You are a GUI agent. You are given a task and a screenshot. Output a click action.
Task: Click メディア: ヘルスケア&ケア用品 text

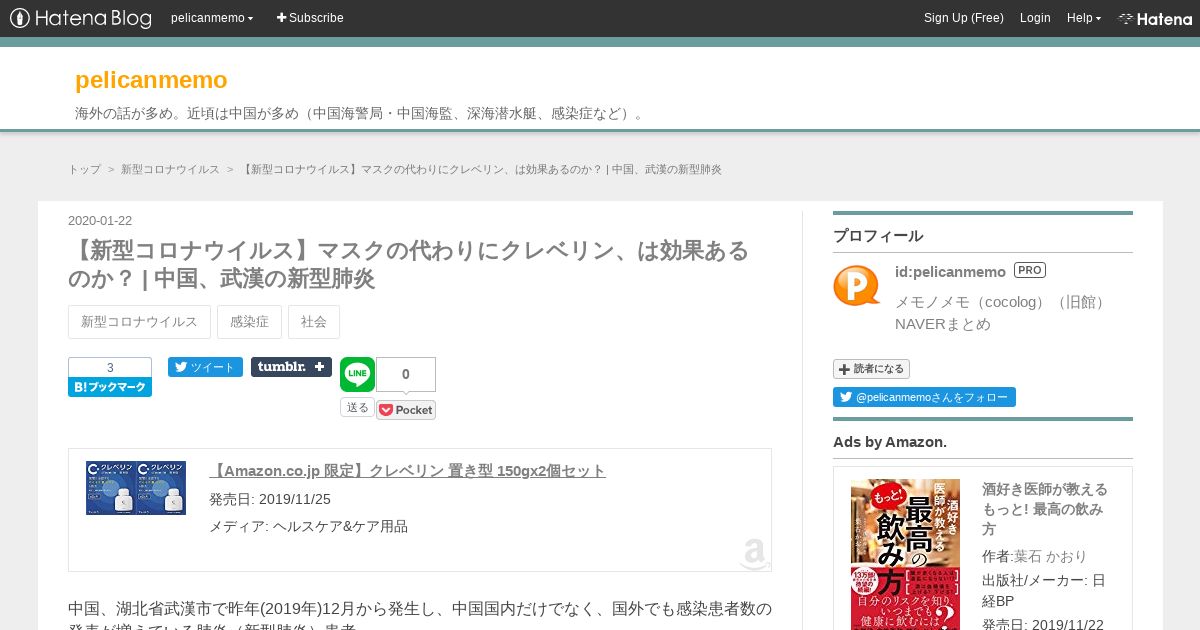point(308,526)
